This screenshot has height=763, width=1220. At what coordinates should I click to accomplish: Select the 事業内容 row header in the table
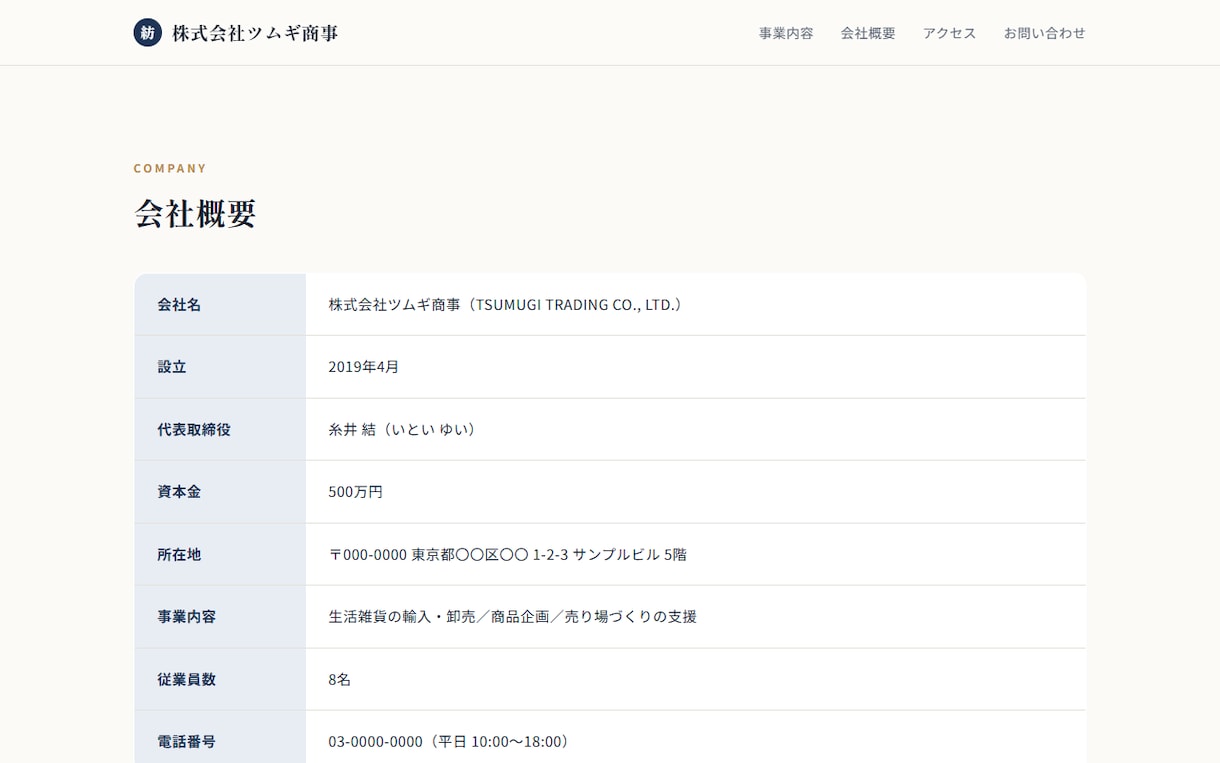(220, 617)
